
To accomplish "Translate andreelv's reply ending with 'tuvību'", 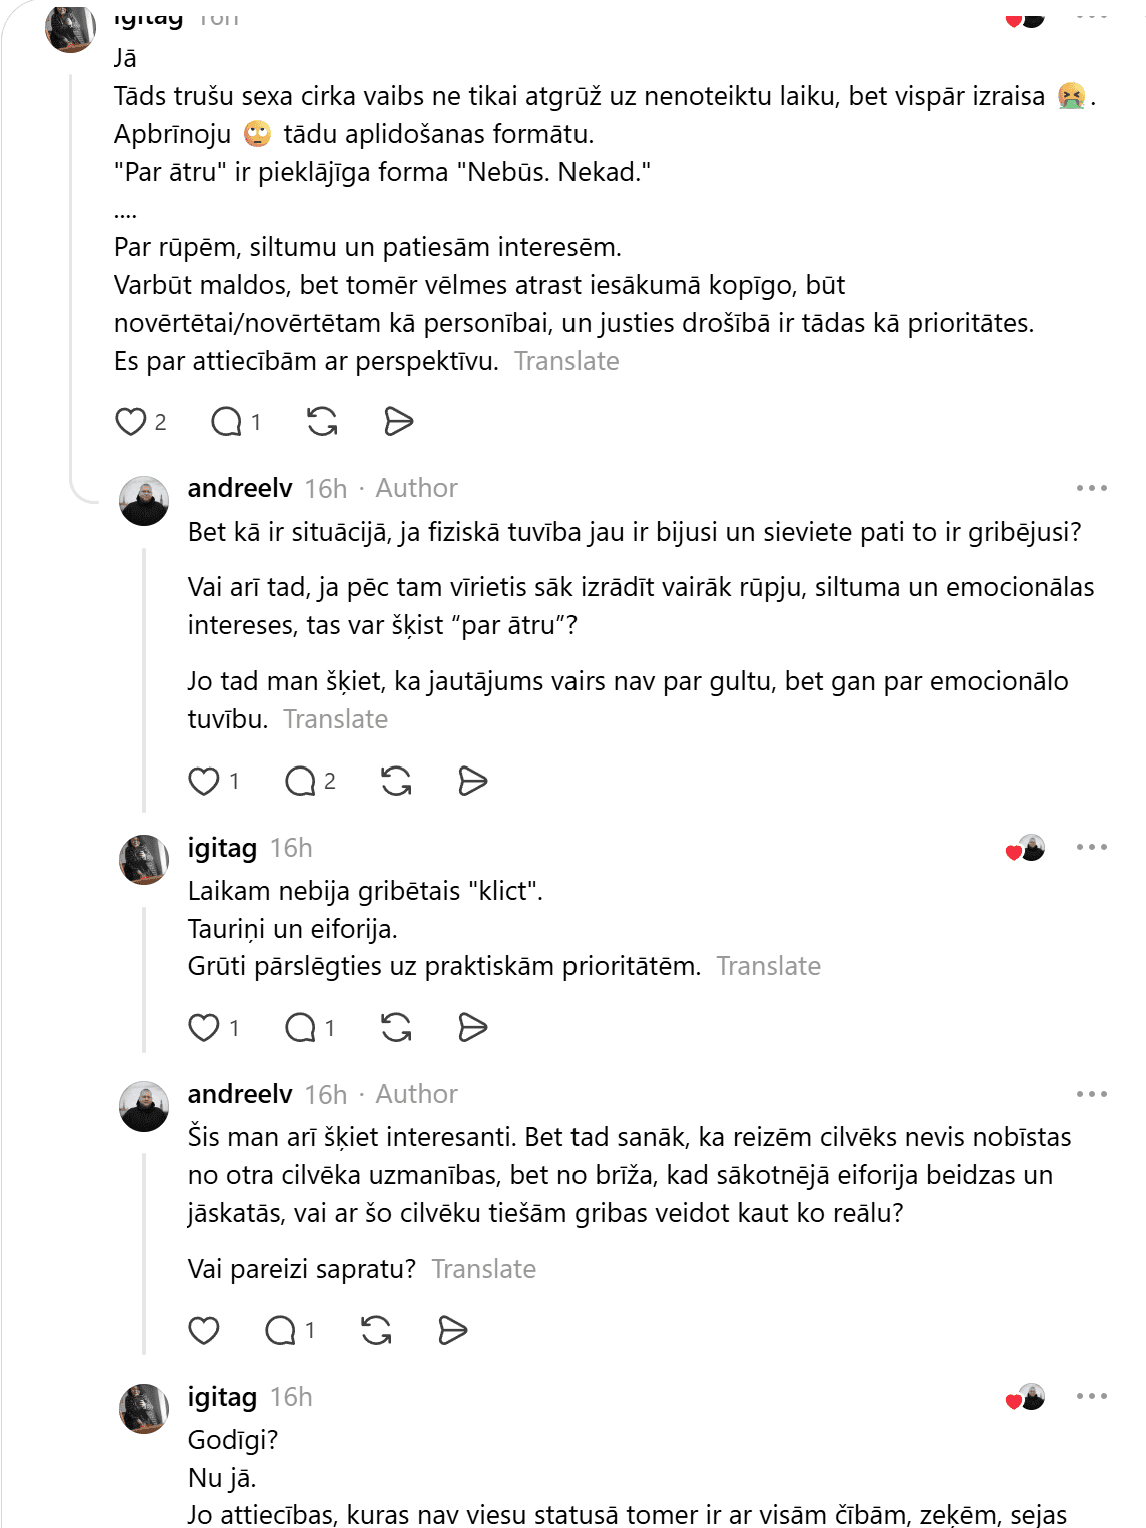I will pos(336,719).
